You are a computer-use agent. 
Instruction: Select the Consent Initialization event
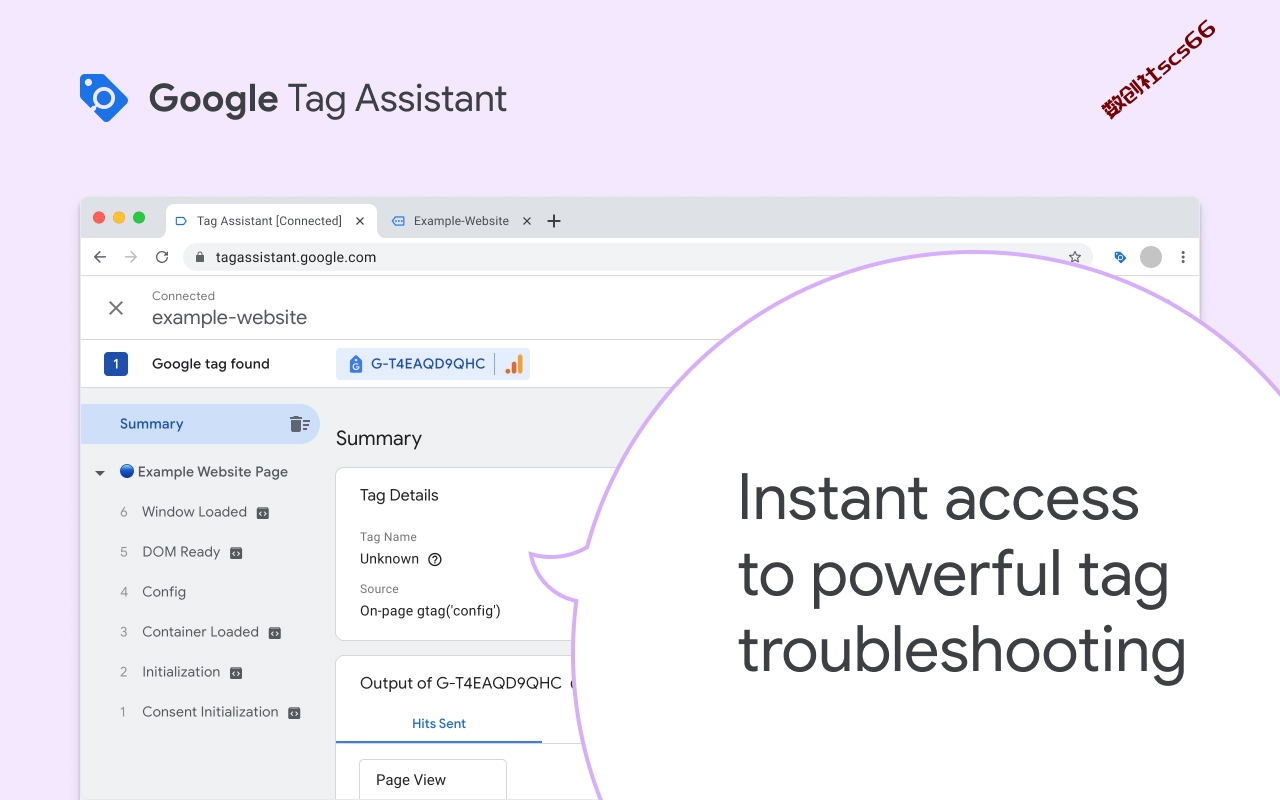click(210, 712)
